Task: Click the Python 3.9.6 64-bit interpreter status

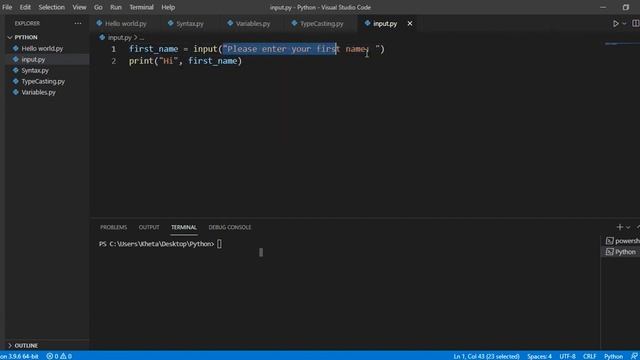Action: pyautogui.click(x=19, y=356)
